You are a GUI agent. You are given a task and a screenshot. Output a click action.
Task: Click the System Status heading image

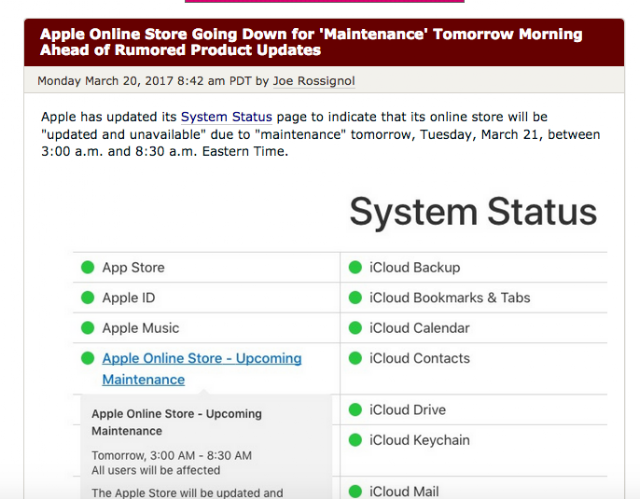(x=473, y=211)
